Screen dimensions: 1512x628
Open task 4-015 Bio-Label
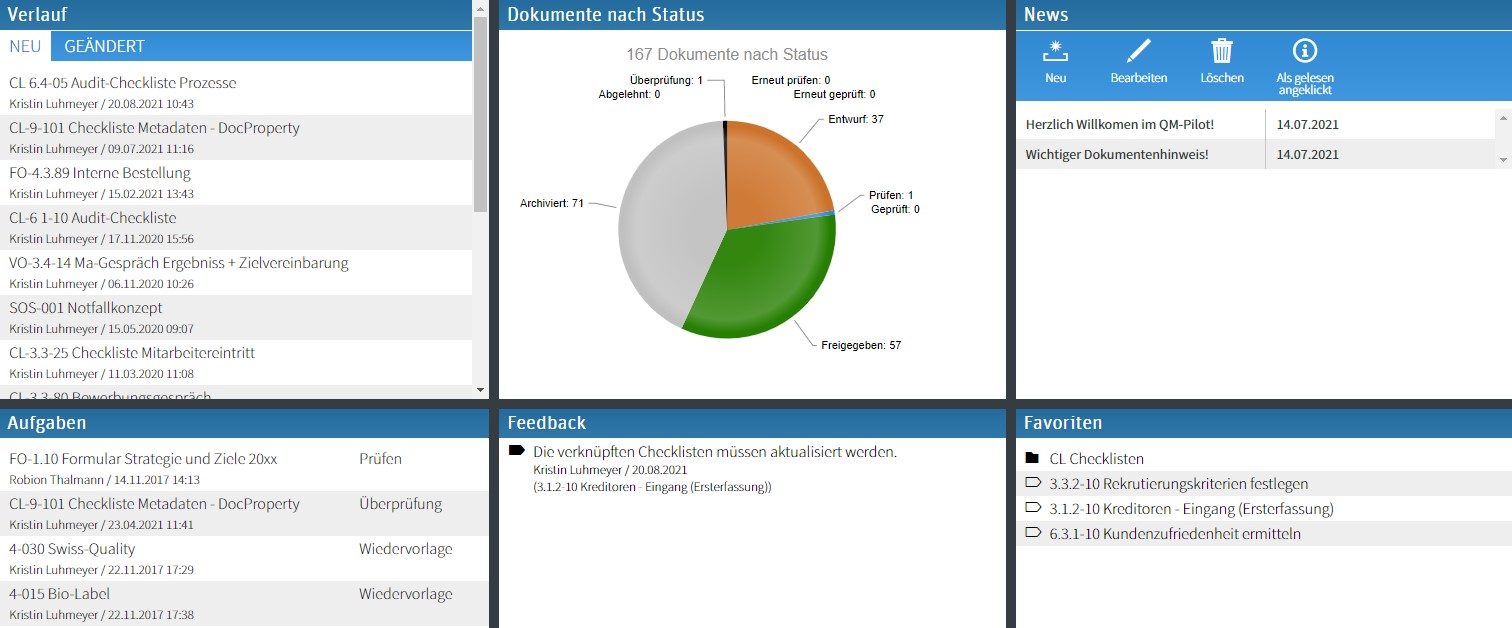click(x=59, y=594)
